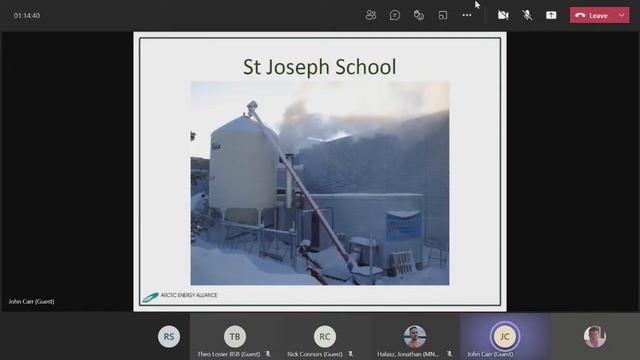This screenshot has height=360, width=640.
Task: Expand the Leave options dropdown arrow
Action: point(622,16)
